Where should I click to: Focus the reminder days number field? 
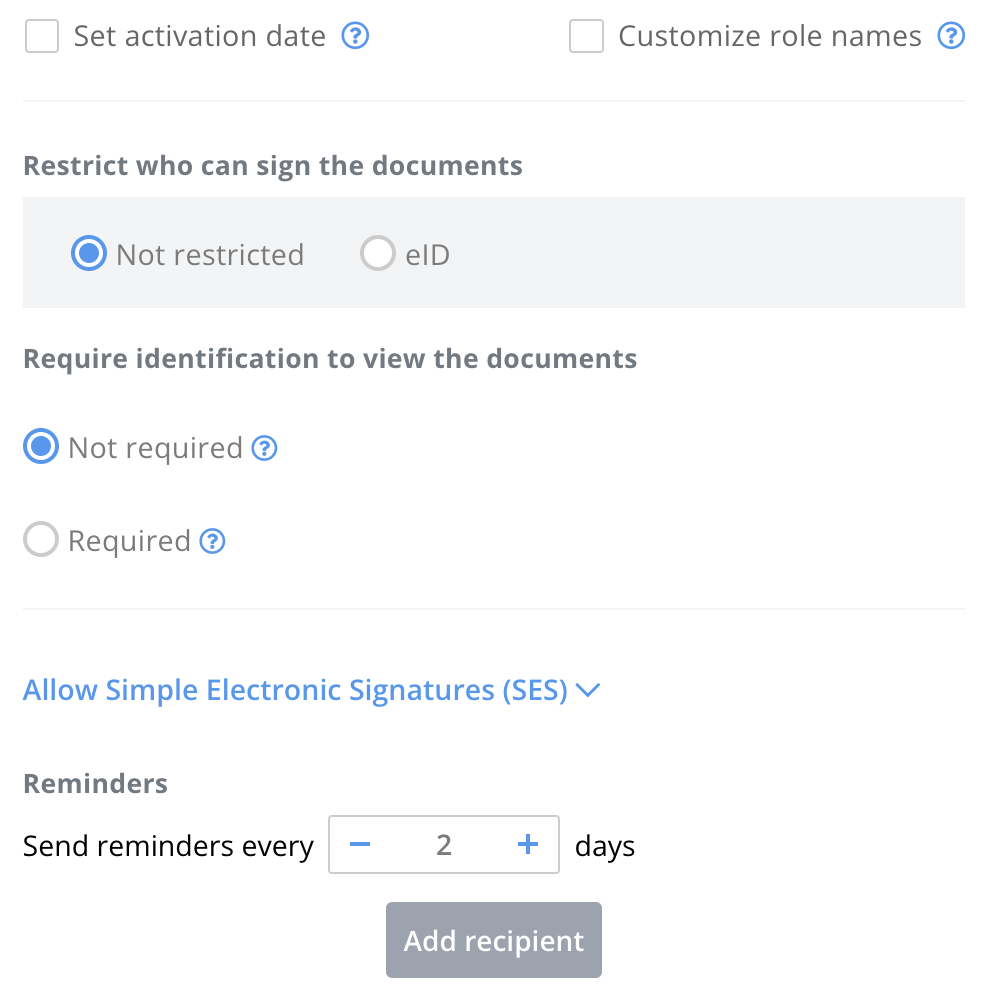point(444,844)
